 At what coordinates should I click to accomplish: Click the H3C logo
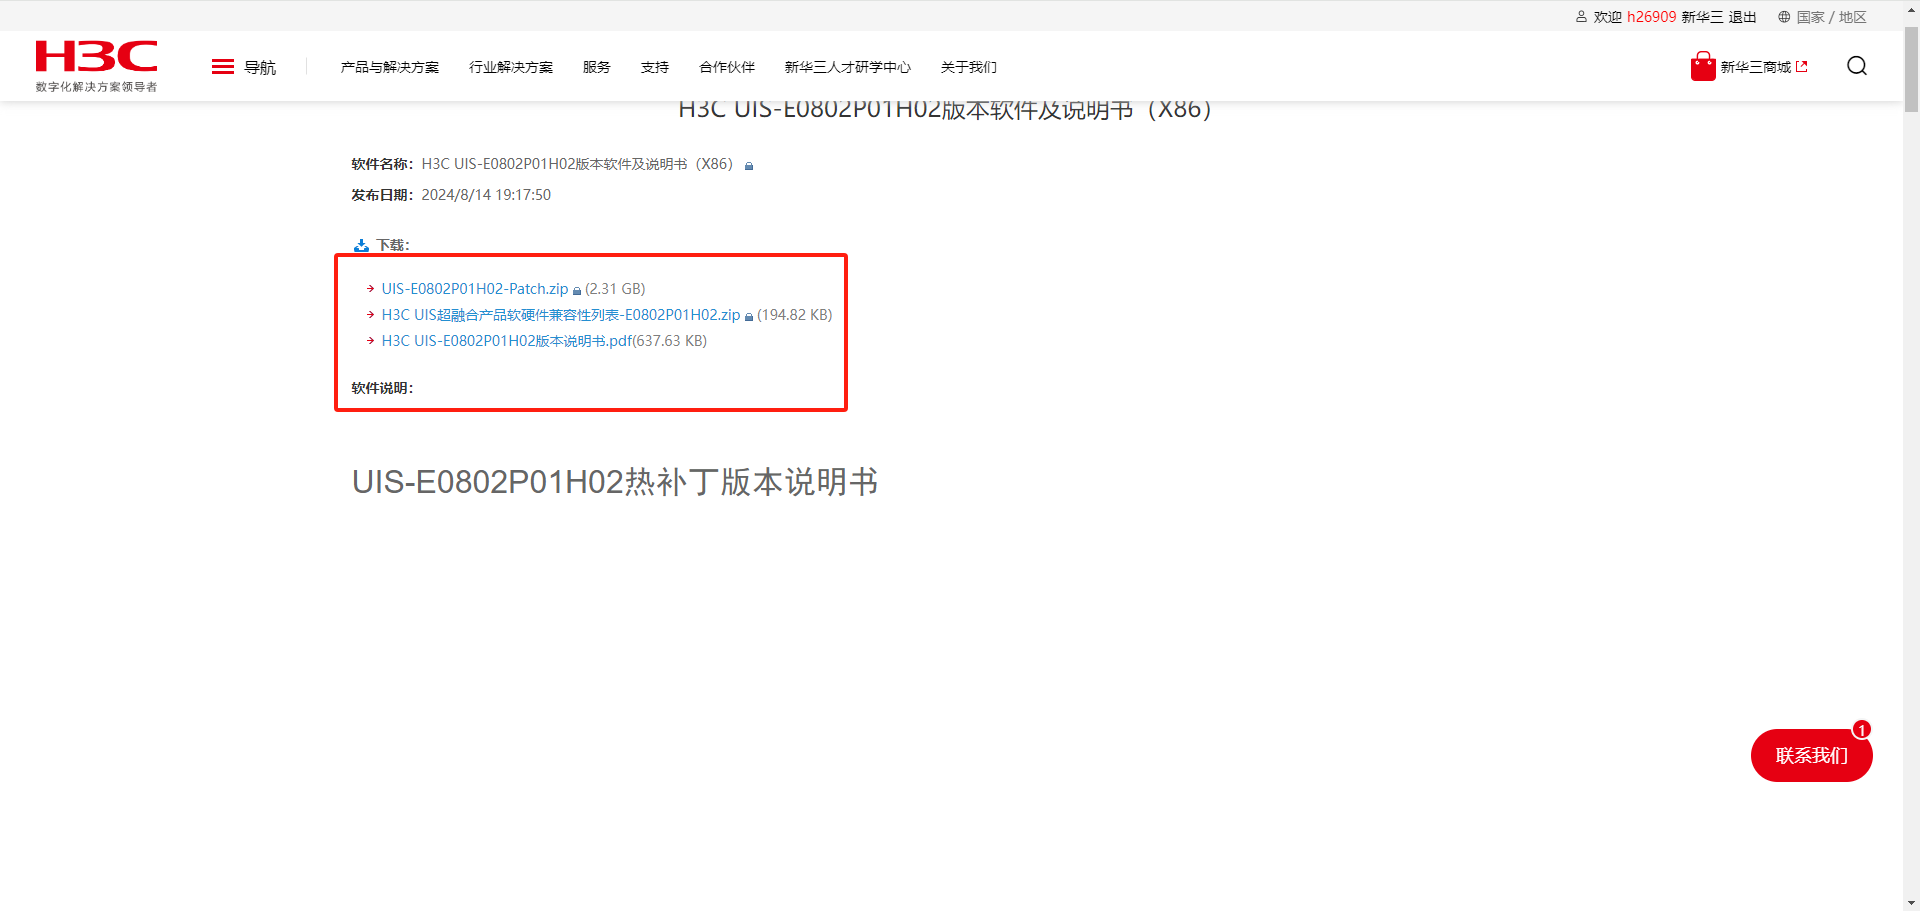[x=96, y=57]
